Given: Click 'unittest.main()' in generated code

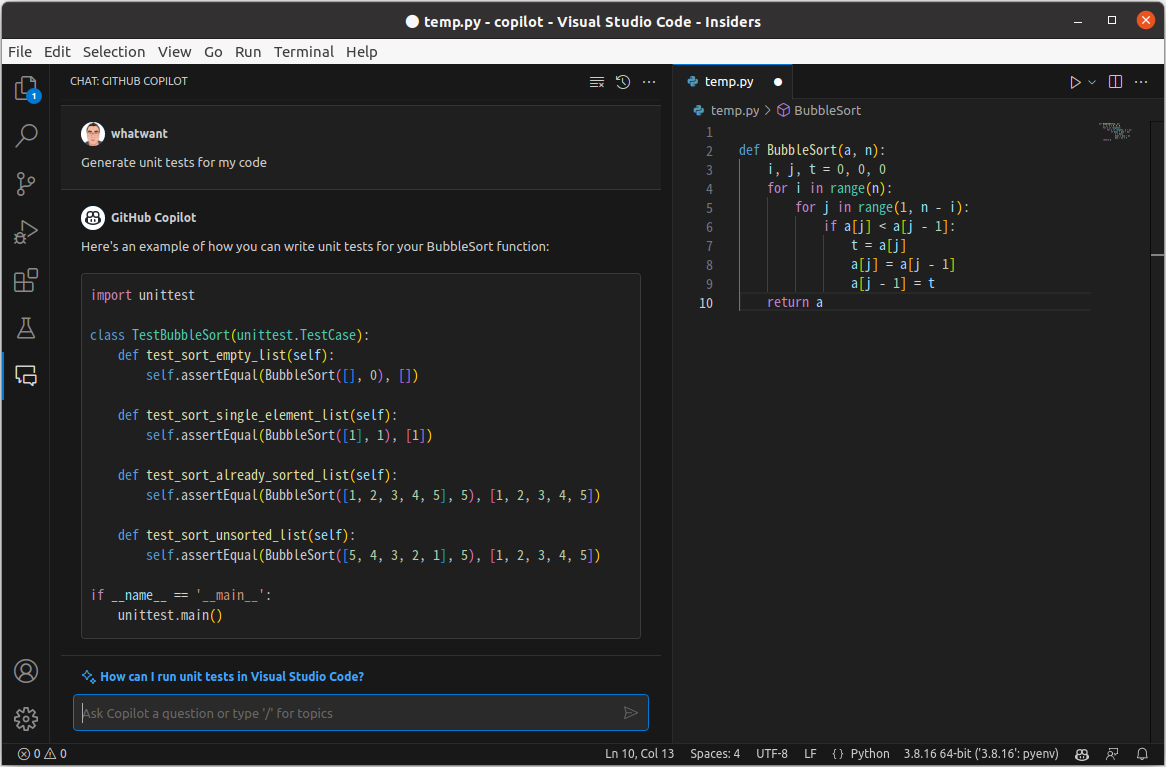Looking at the screenshot, I should click(170, 615).
